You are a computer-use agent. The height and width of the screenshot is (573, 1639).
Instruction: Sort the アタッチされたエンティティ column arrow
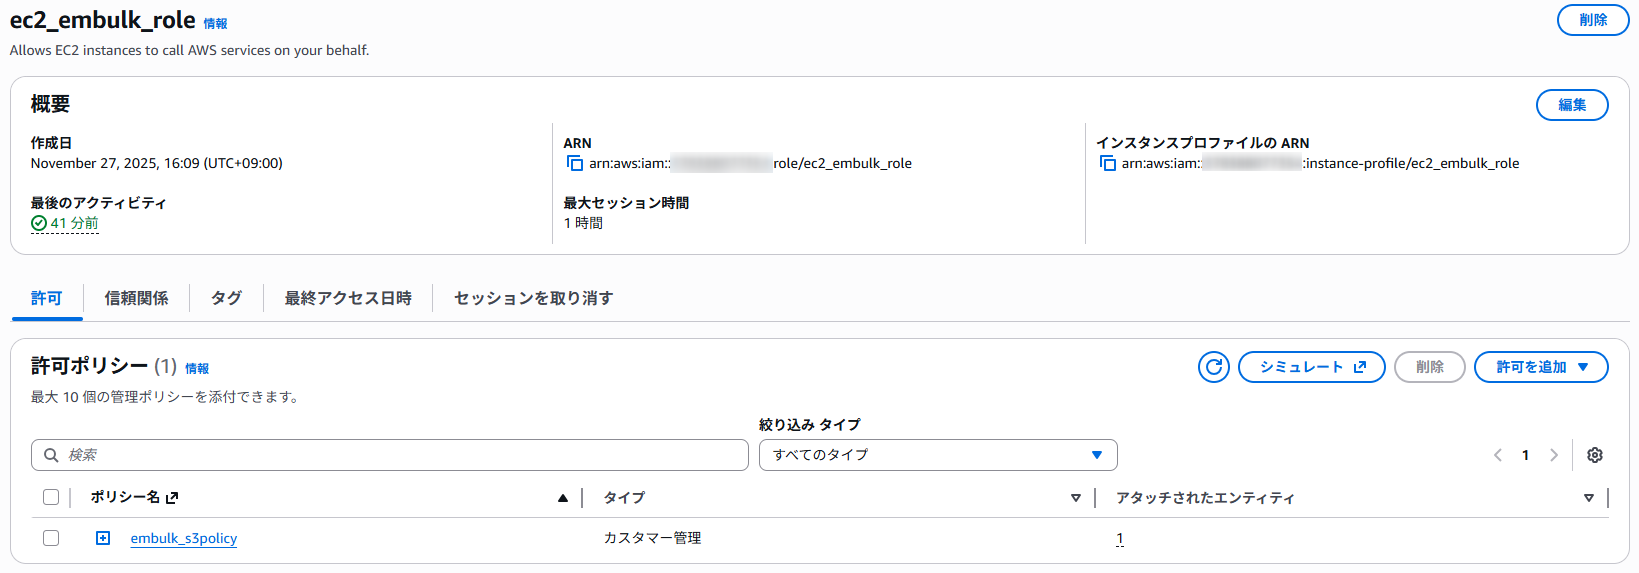1589,498
